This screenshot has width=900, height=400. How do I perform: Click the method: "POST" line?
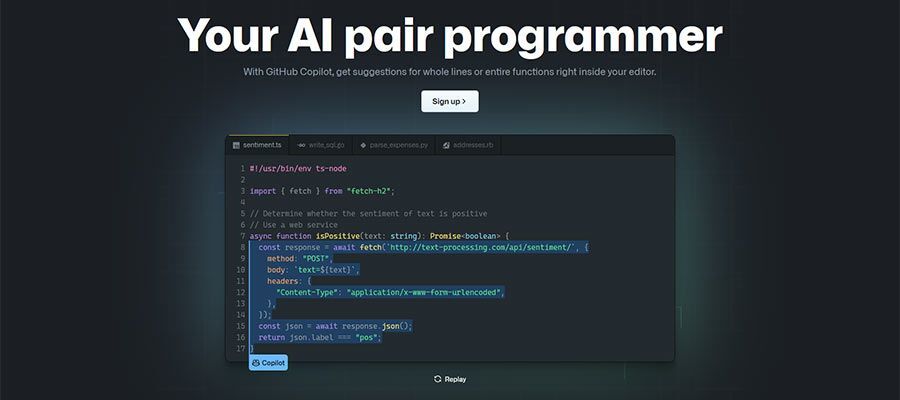click(x=300, y=259)
